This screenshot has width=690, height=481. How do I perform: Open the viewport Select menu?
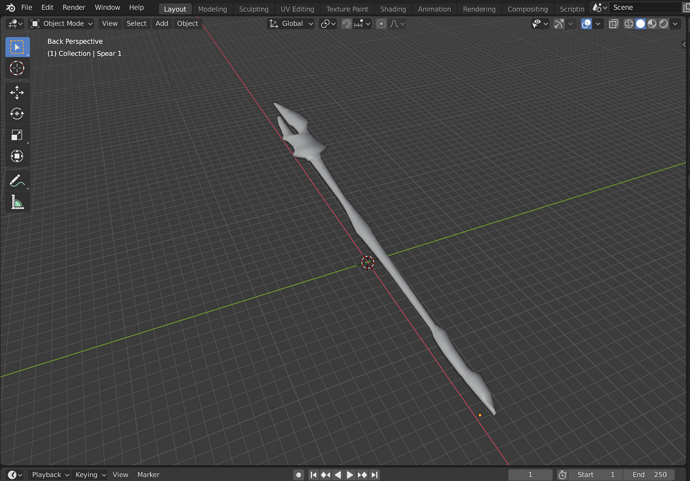point(136,24)
